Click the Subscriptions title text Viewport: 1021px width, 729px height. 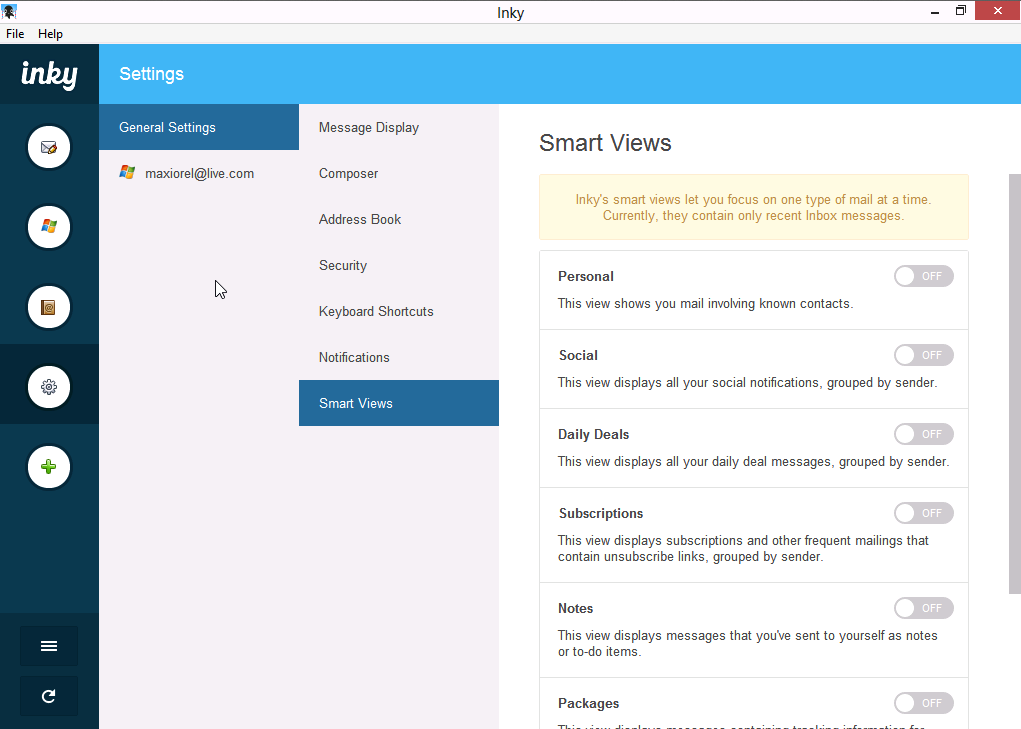pos(600,514)
